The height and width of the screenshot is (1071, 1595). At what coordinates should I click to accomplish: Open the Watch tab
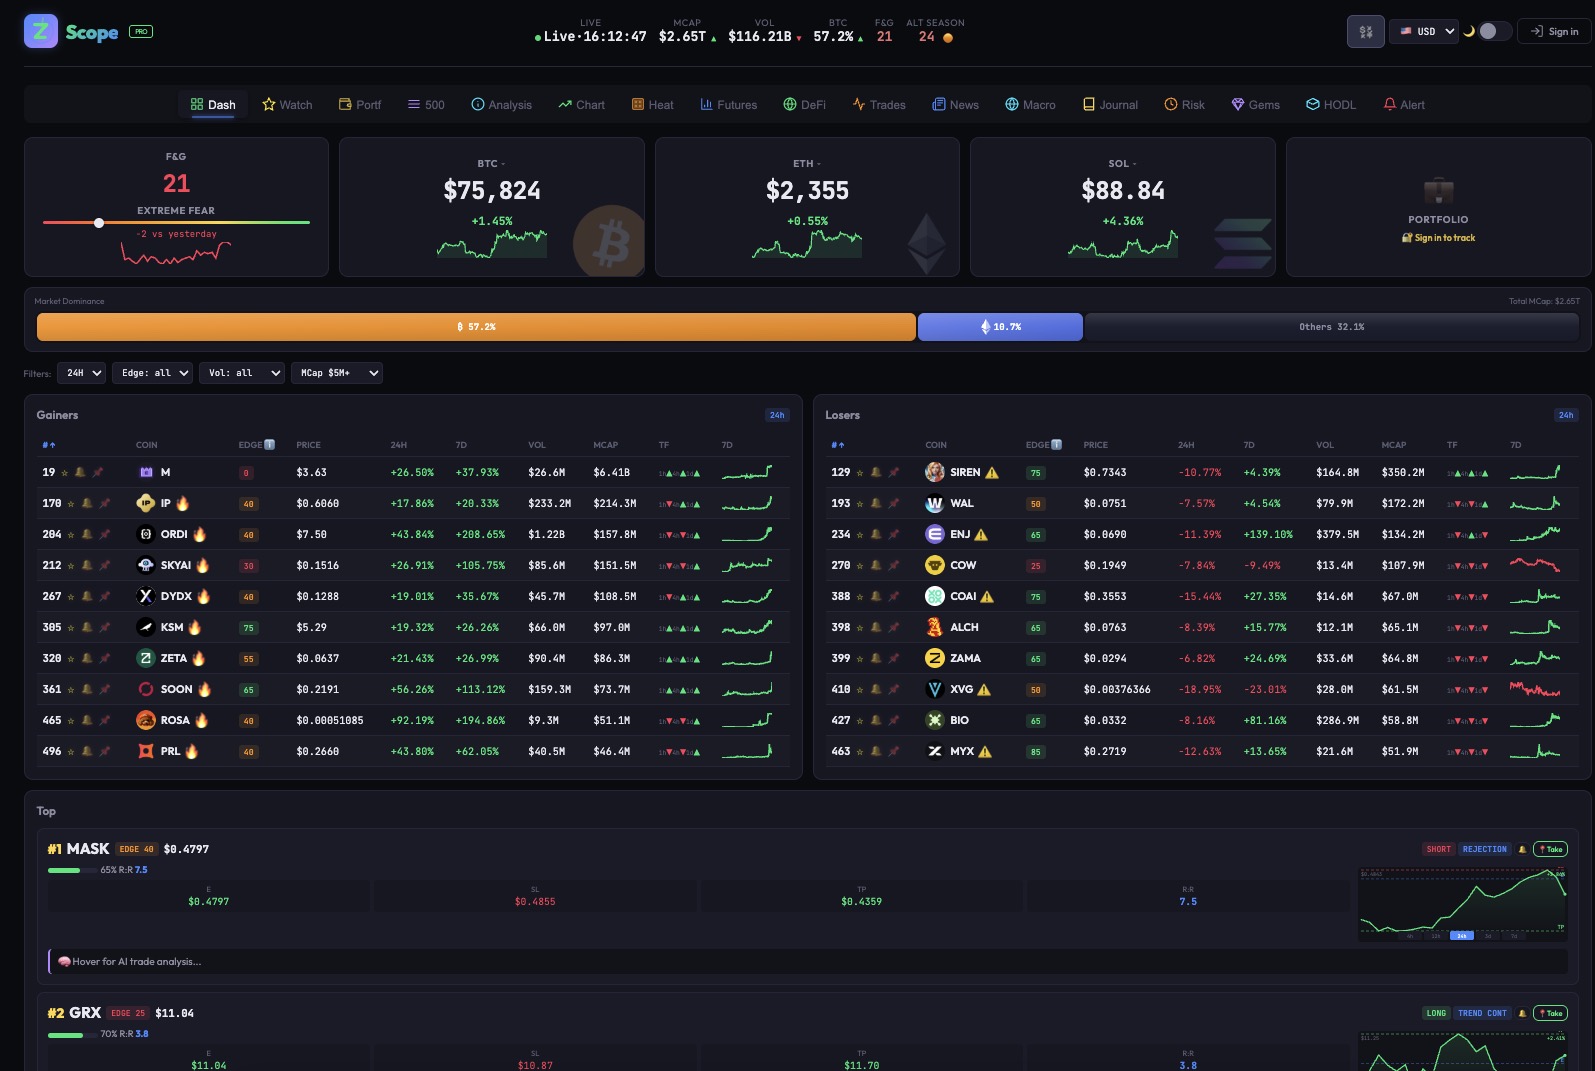pyautogui.click(x=287, y=105)
